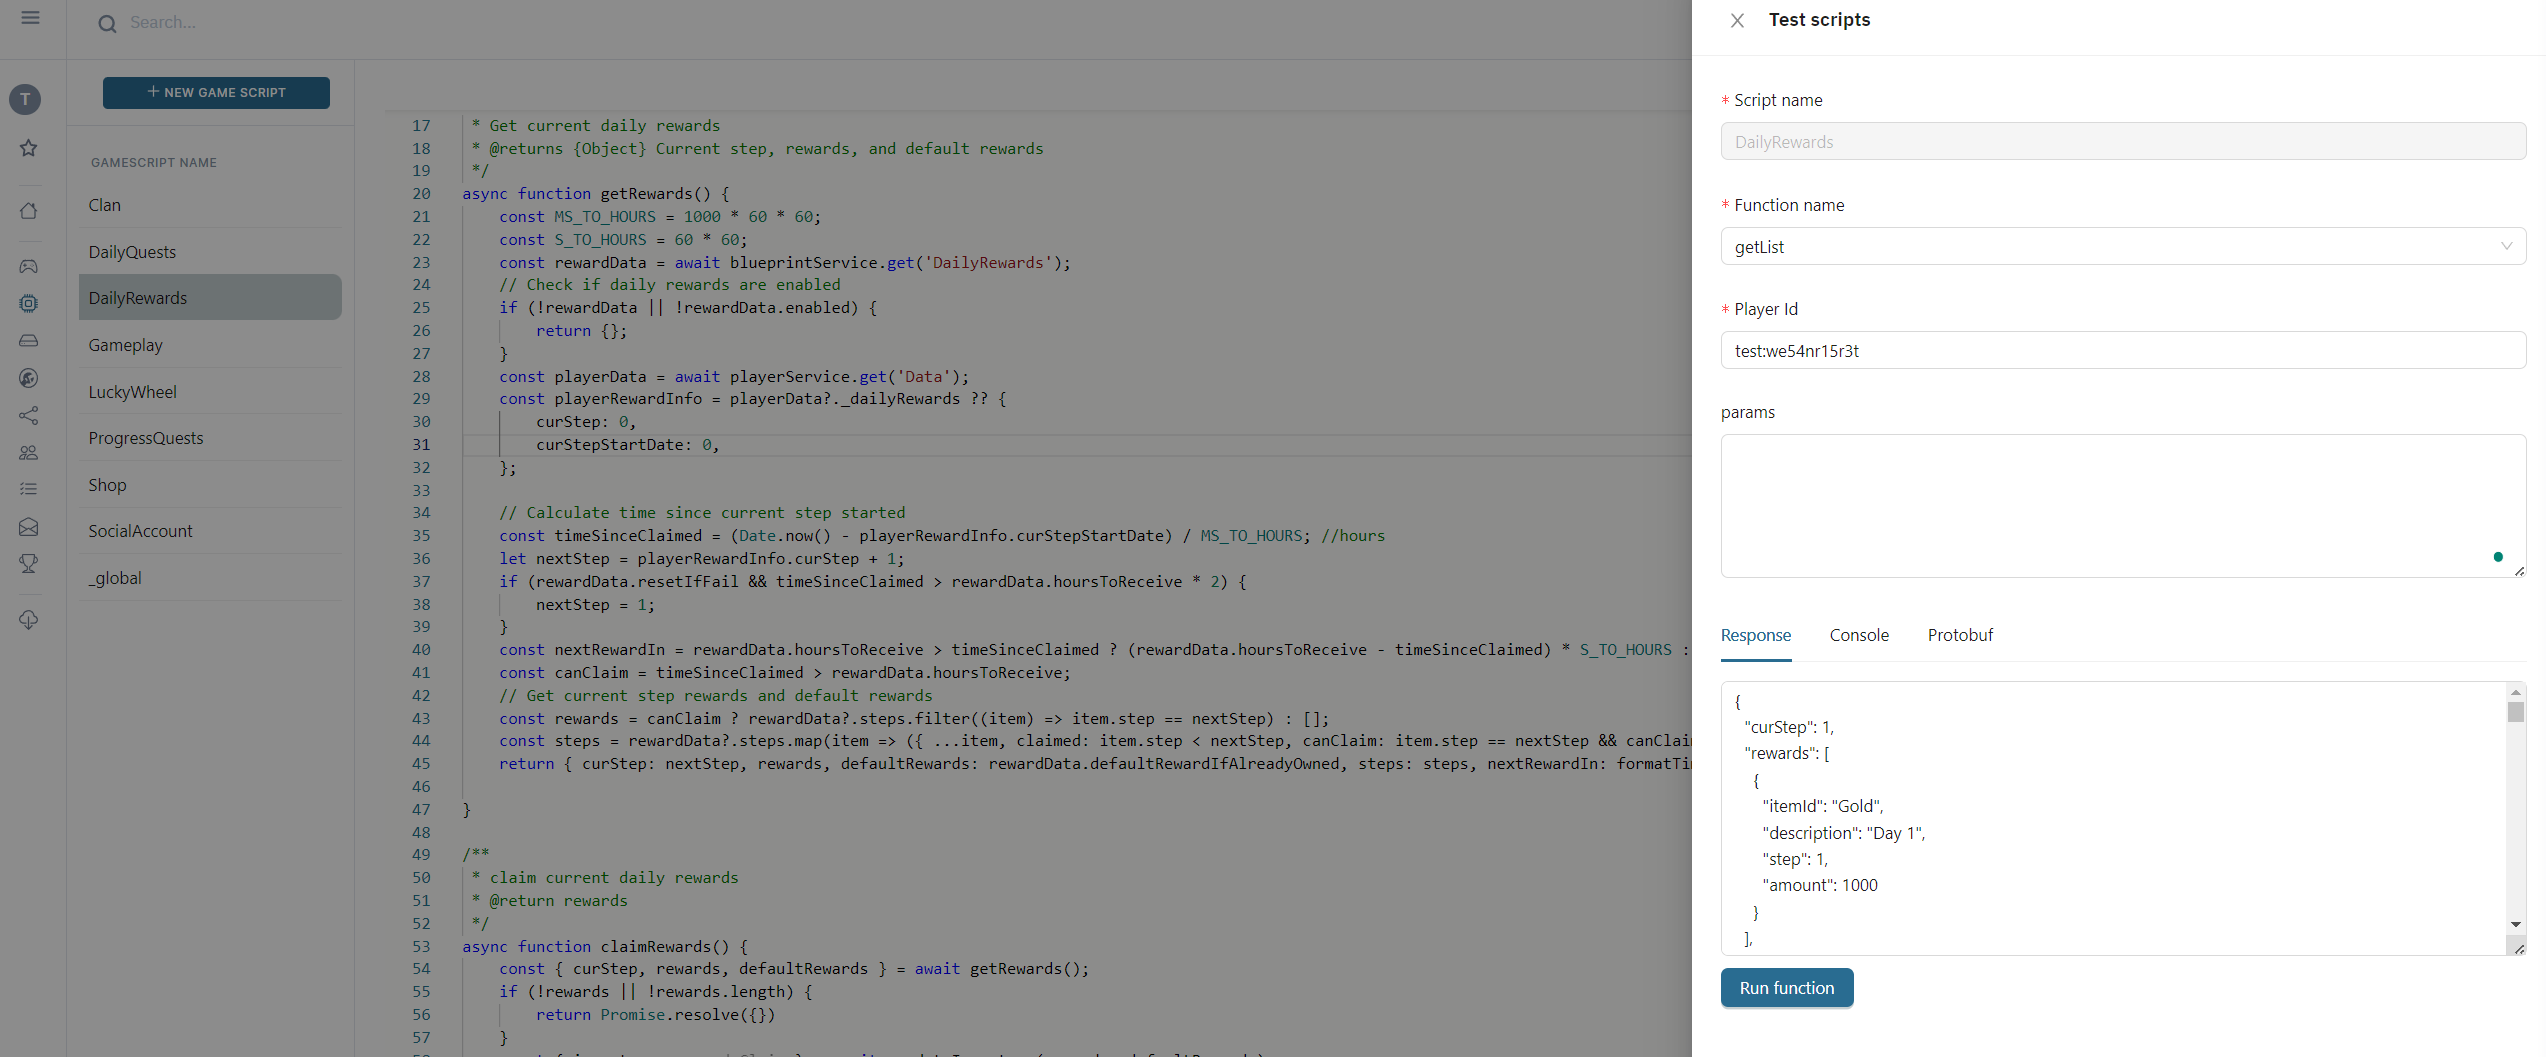Open the gamepad section in sidebar
Screen dimensions: 2546x1057
tap(29, 266)
